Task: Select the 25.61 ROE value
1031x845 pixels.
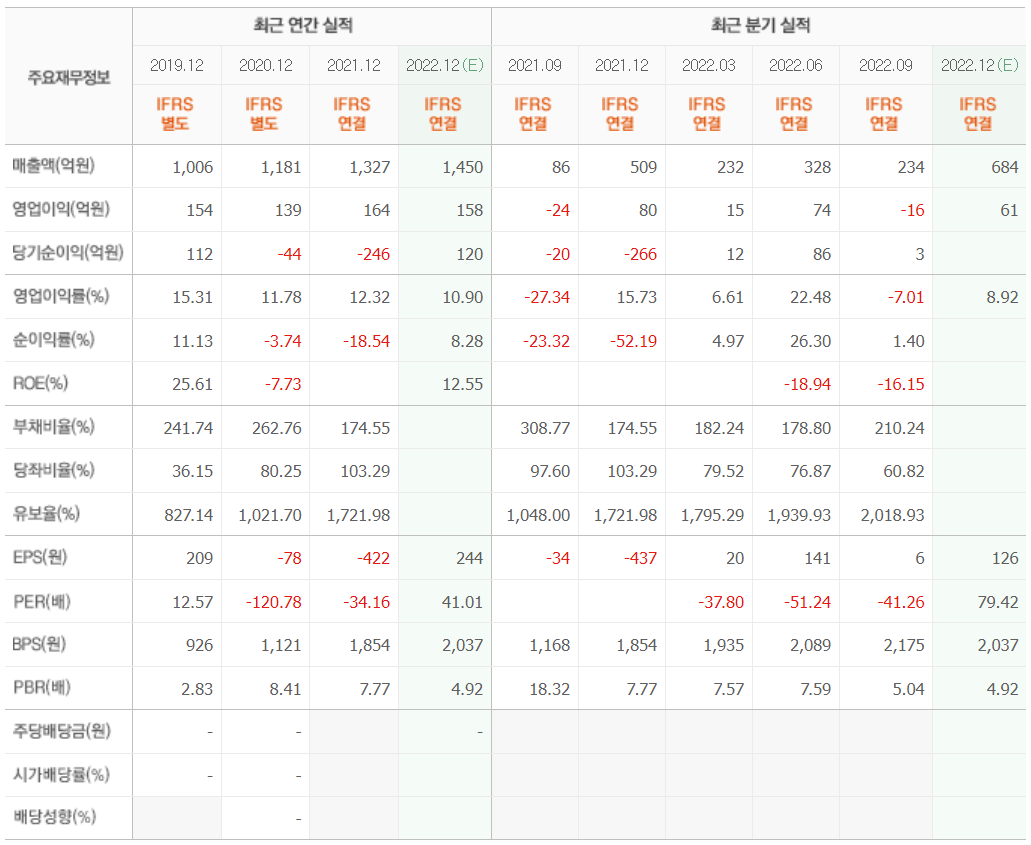Action: point(193,384)
